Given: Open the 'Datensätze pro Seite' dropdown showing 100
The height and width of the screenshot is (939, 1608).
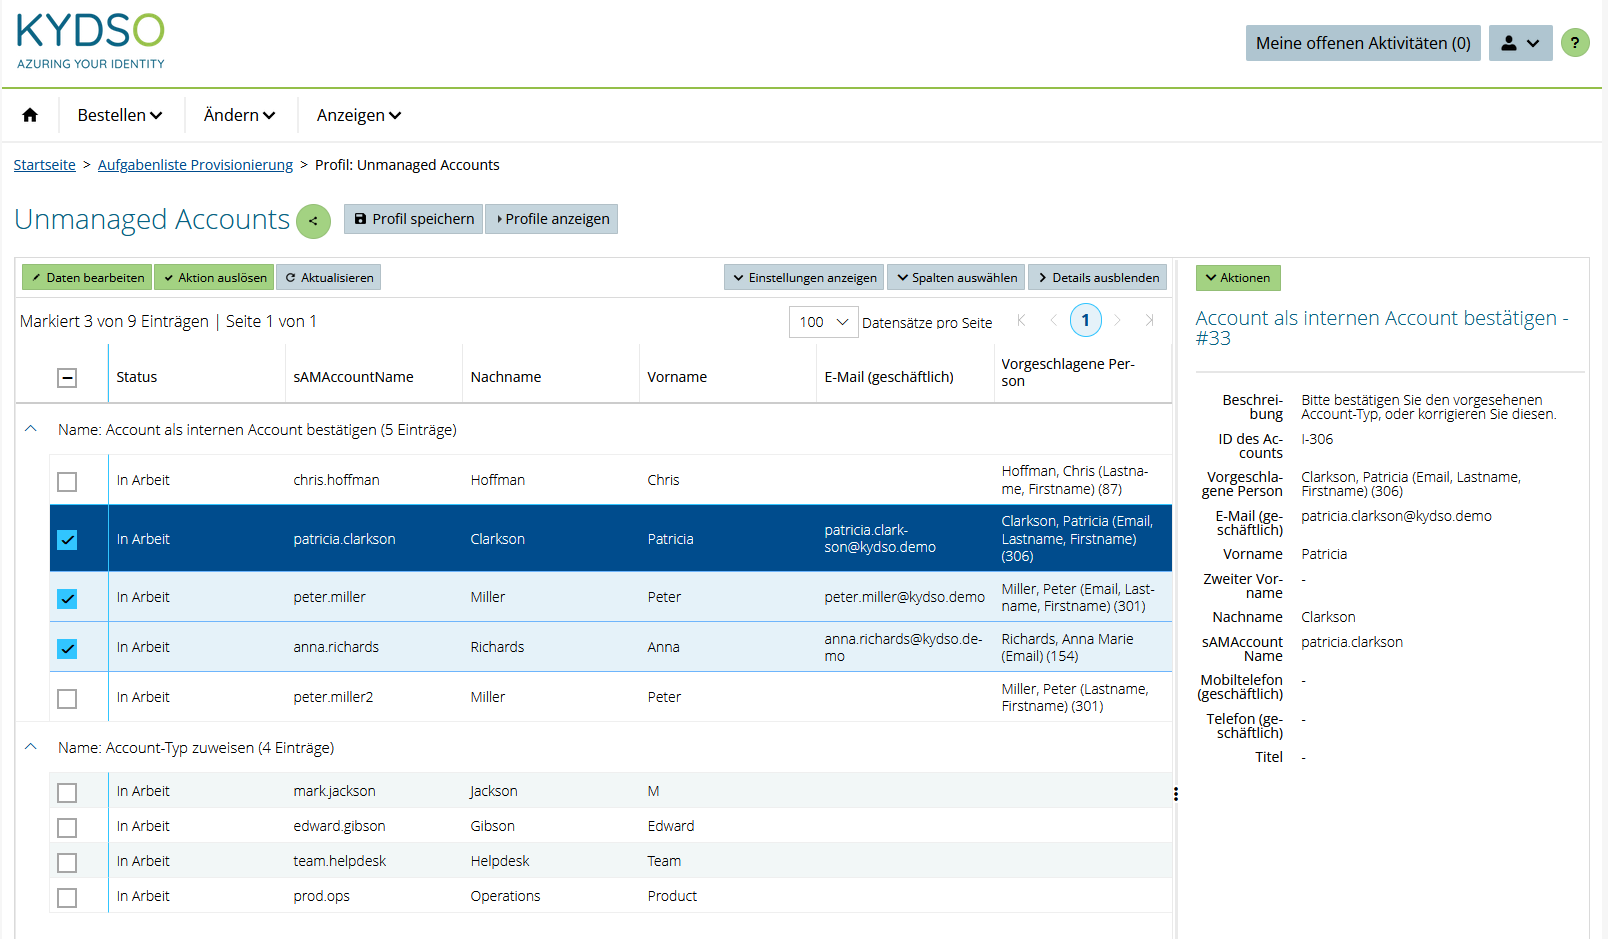Looking at the screenshot, I should click(x=823, y=321).
